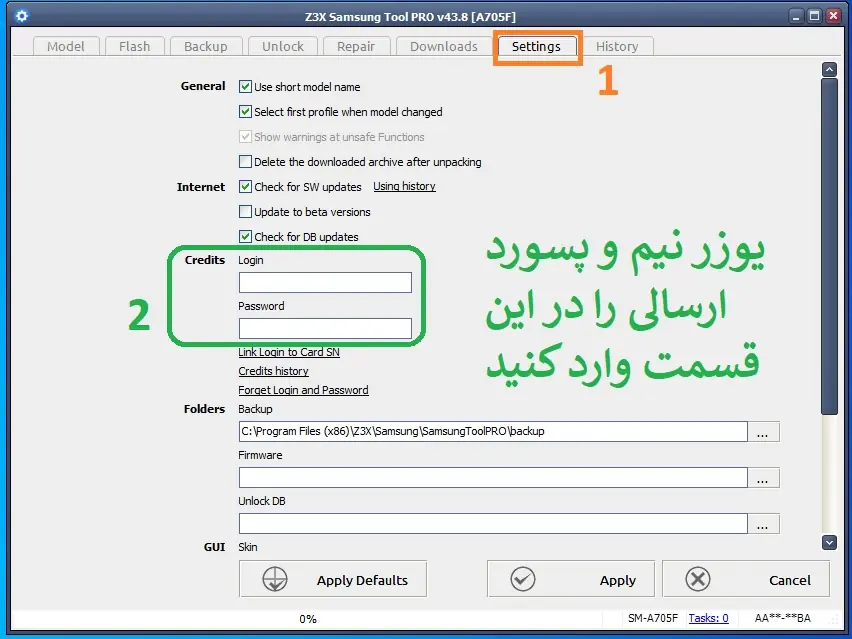This screenshot has height=639, width=852.
Task: Click the Login input field
Action: pos(325,283)
